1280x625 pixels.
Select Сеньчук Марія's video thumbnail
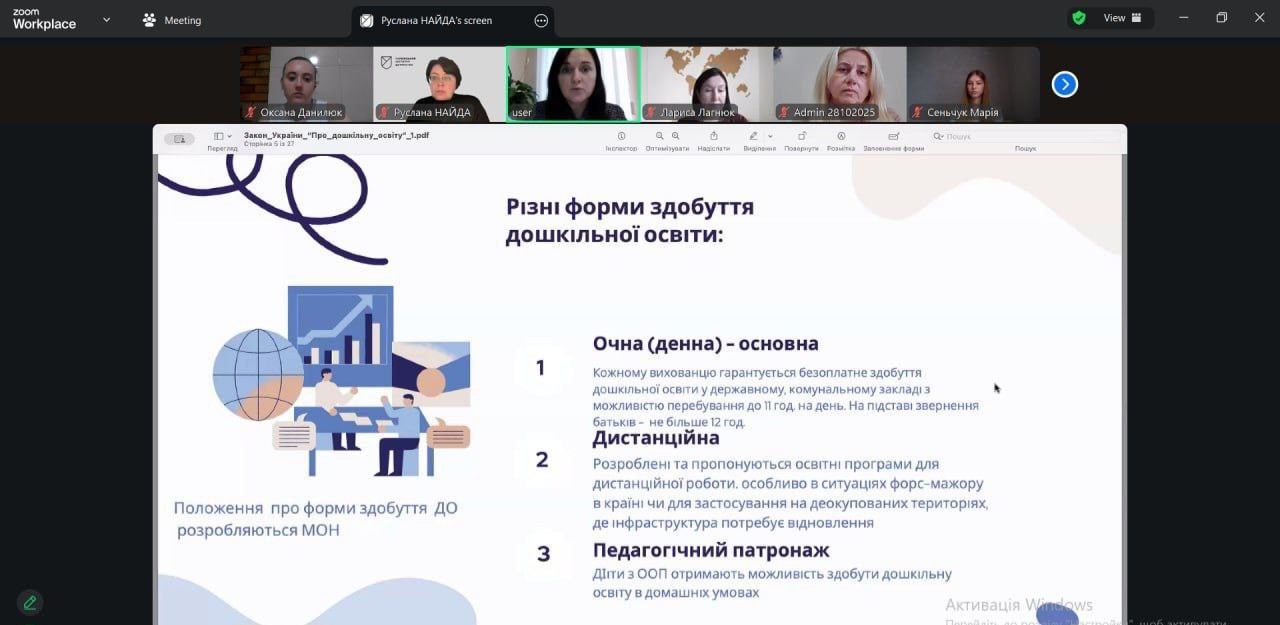[973, 84]
